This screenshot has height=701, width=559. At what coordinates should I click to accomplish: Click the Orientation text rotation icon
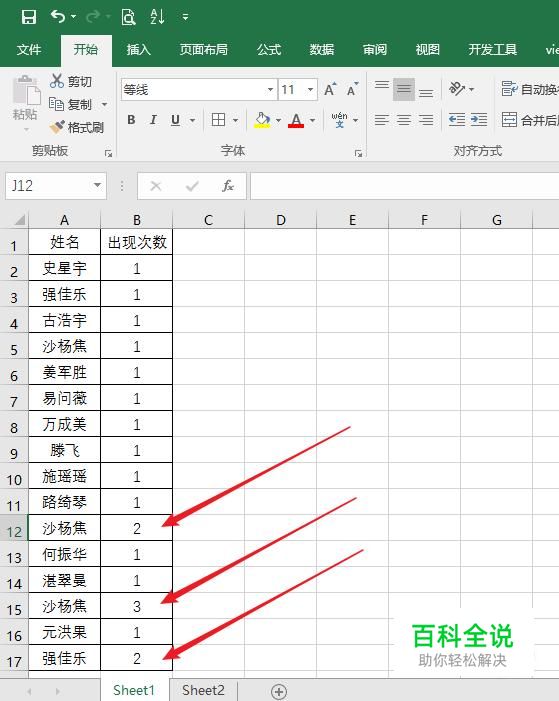[457, 89]
